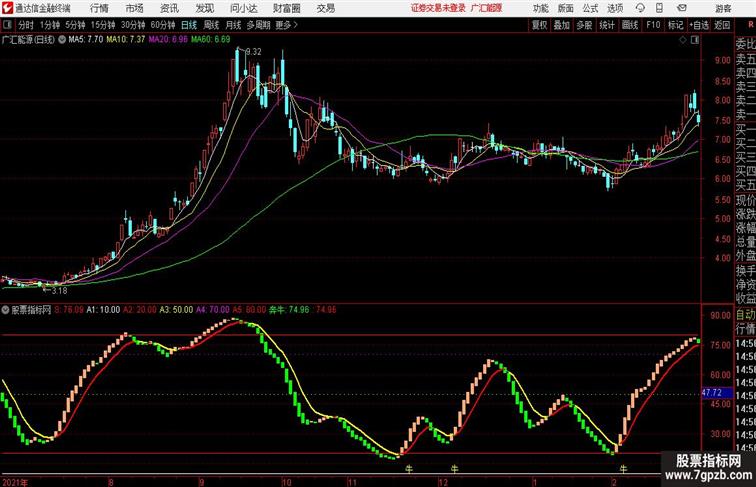Toggle the side panel icon beside the diamond
The image size is (756, 487).
click(x=694, y=40)
